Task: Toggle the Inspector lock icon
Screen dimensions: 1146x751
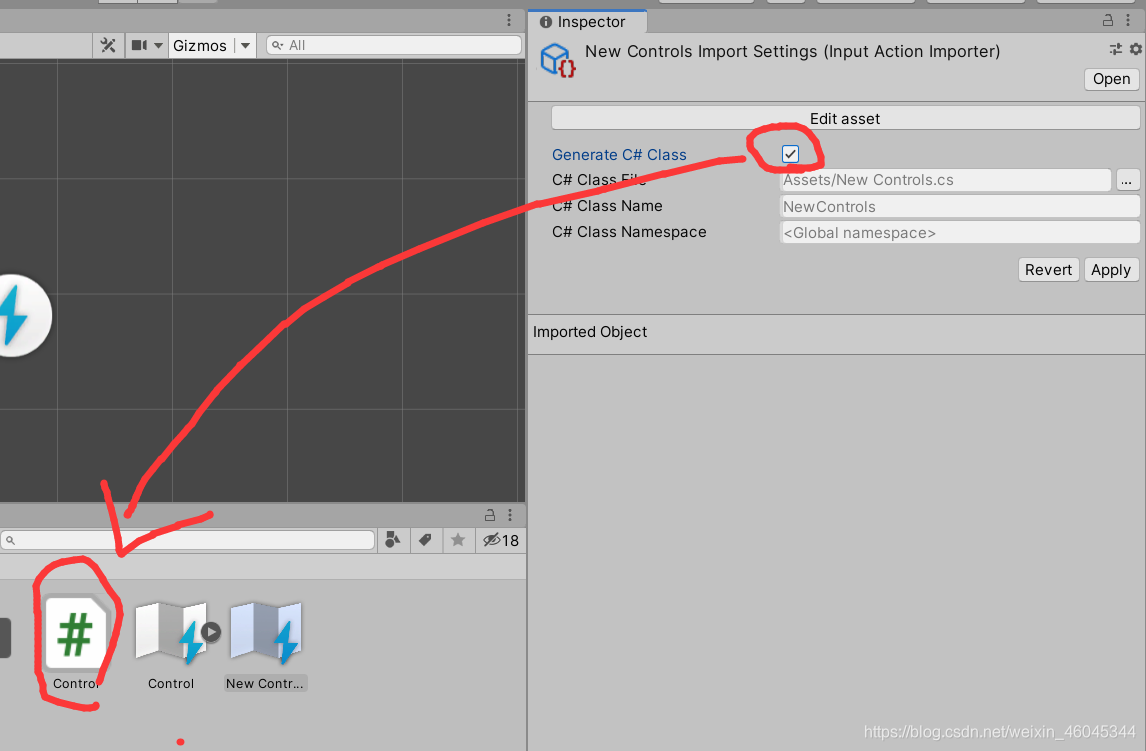Action: 1108,20
